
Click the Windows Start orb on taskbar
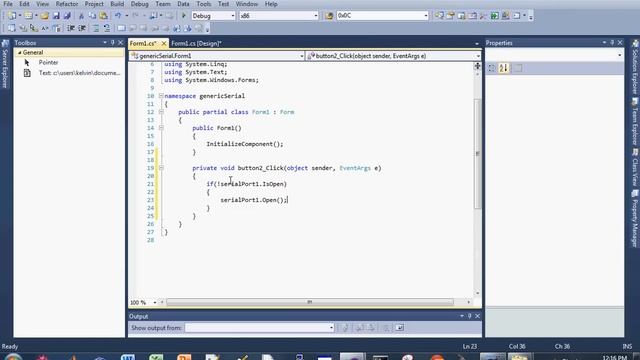click(13, 357)
